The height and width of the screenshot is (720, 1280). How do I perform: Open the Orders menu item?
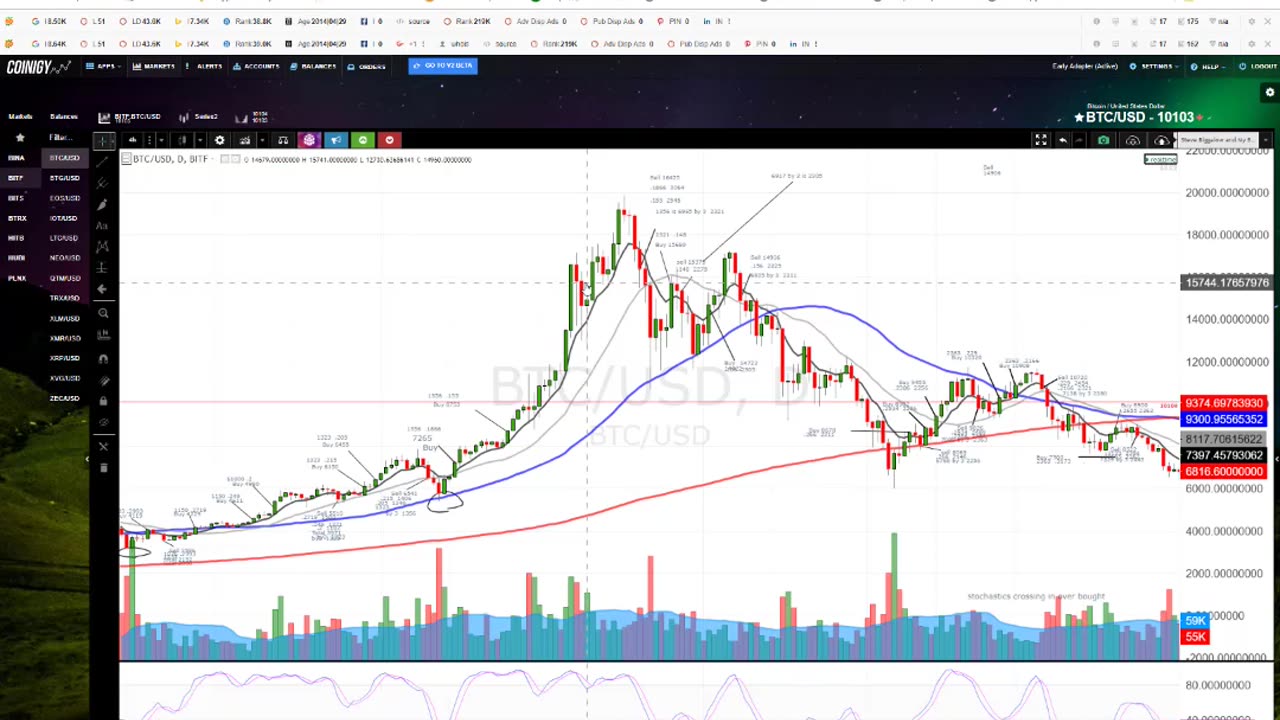366,66
